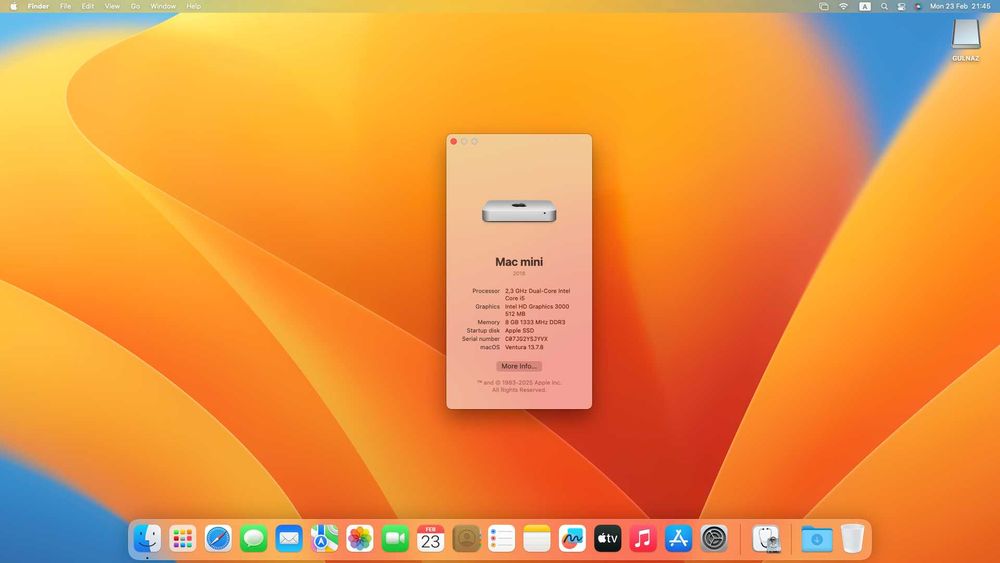
Task: Open Reminders app in the Dock
Action: (x=501, y=539)
